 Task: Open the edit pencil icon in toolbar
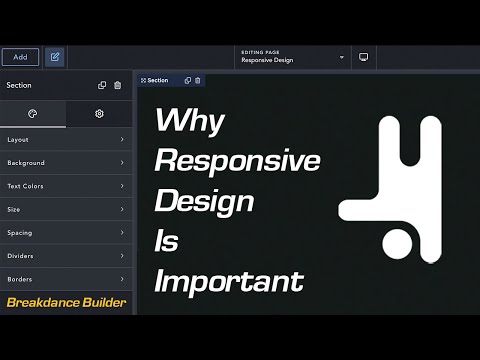click(x=55, y=57)
